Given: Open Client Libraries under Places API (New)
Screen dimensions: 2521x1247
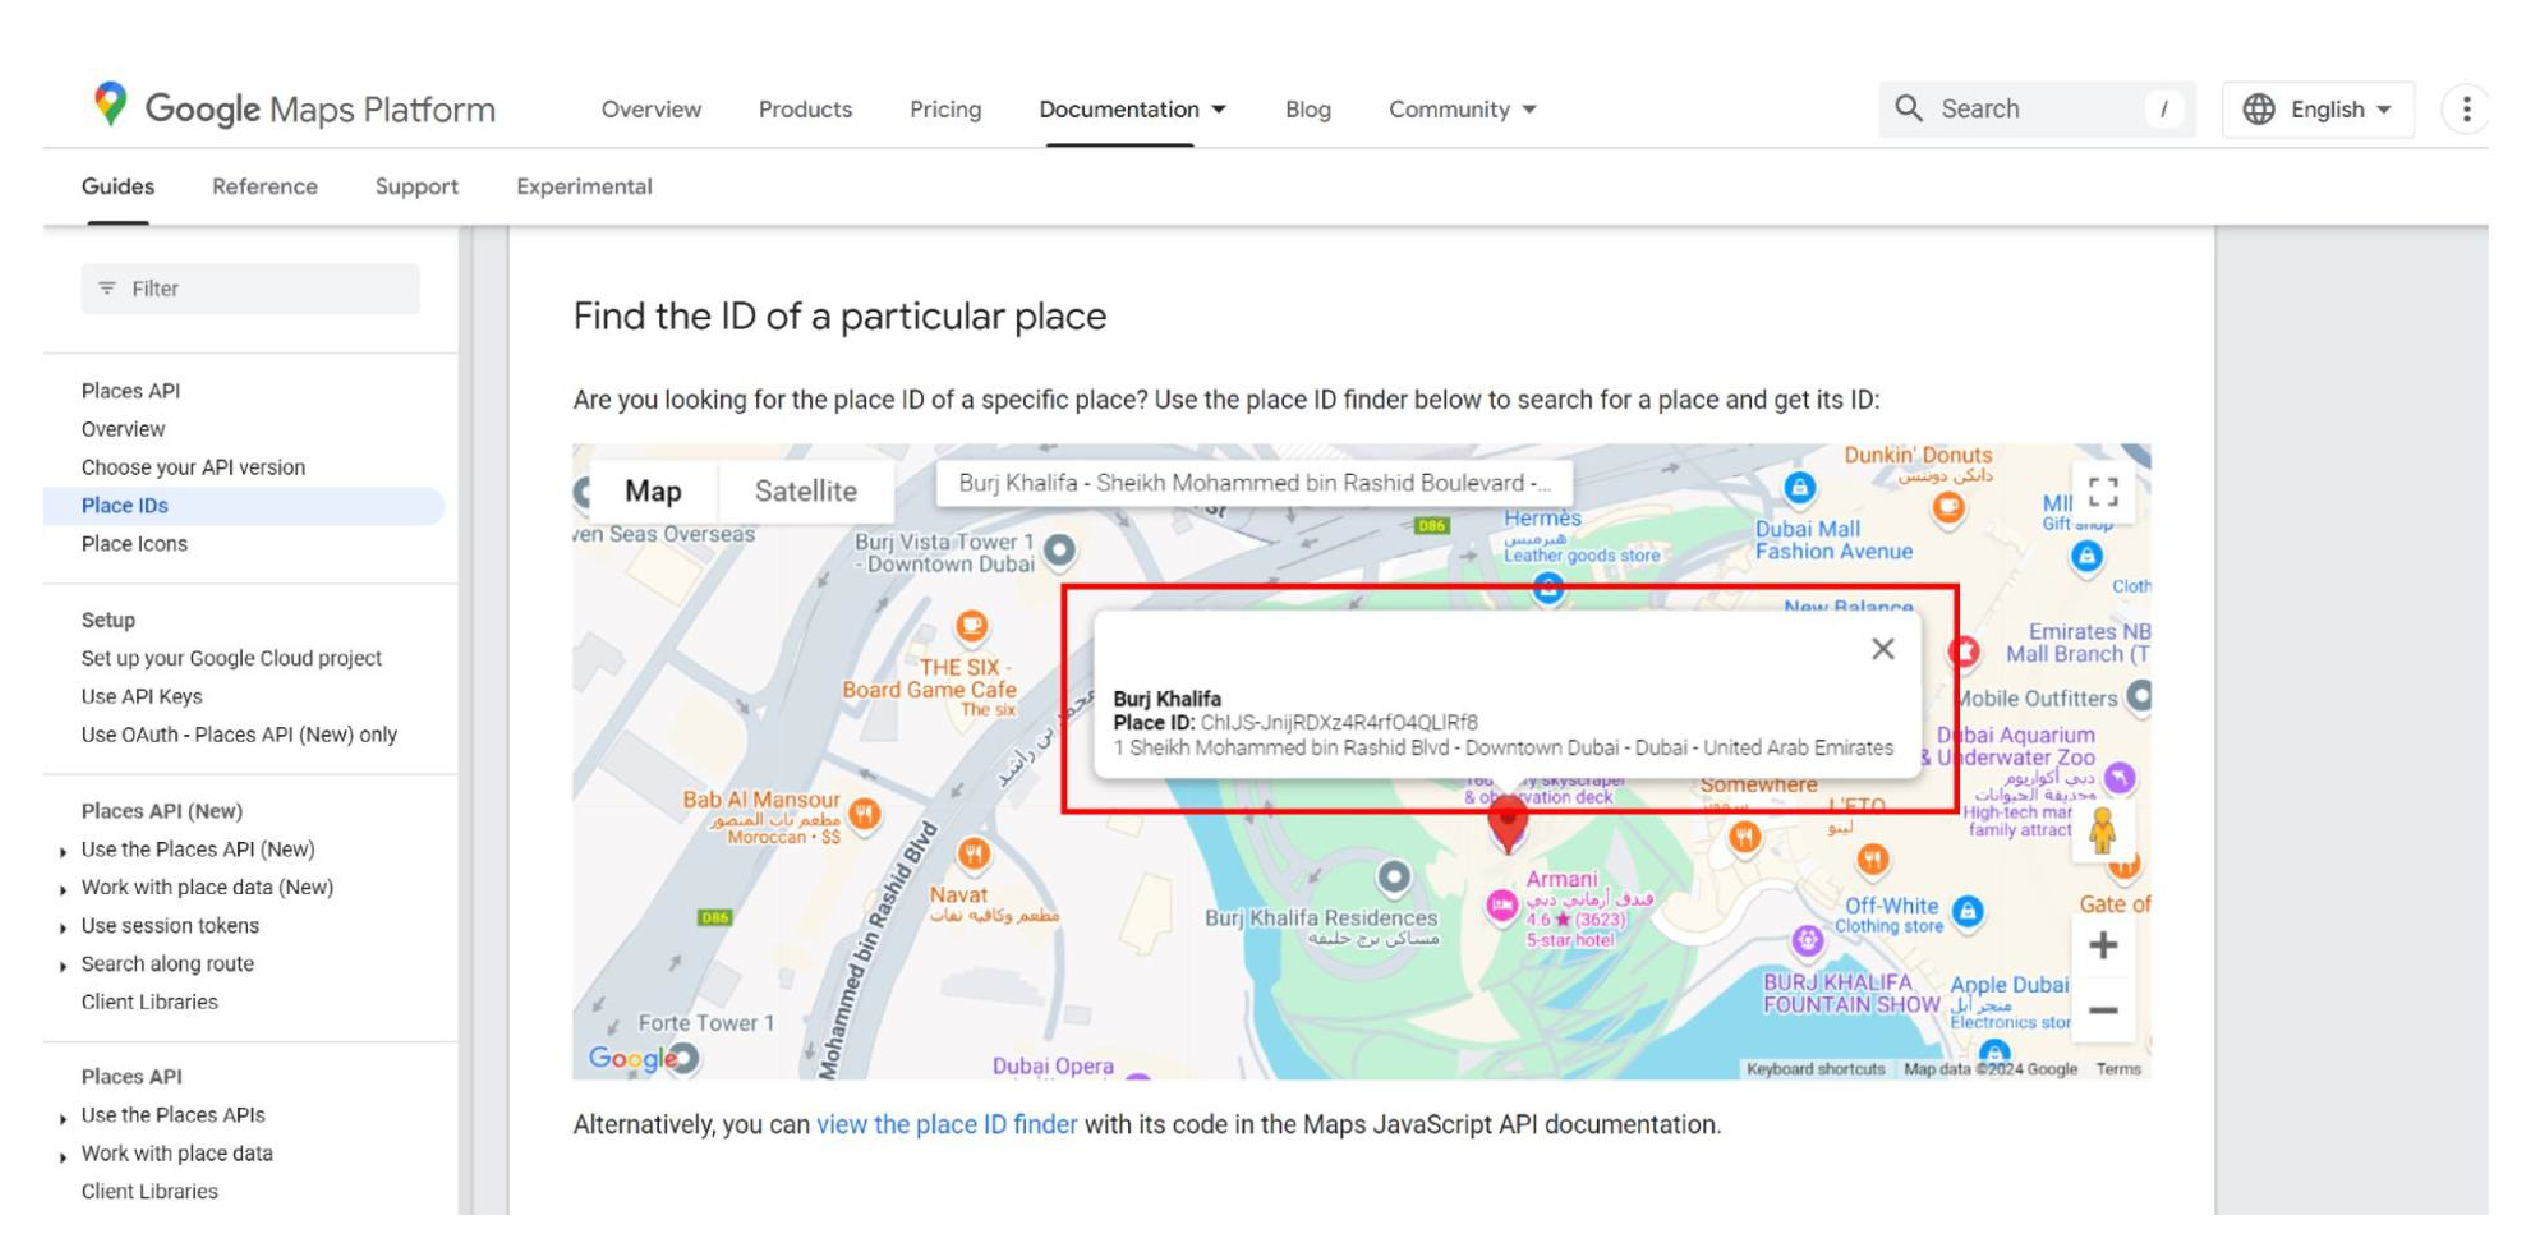Looking at the screenshot, I should [149, 1002].
